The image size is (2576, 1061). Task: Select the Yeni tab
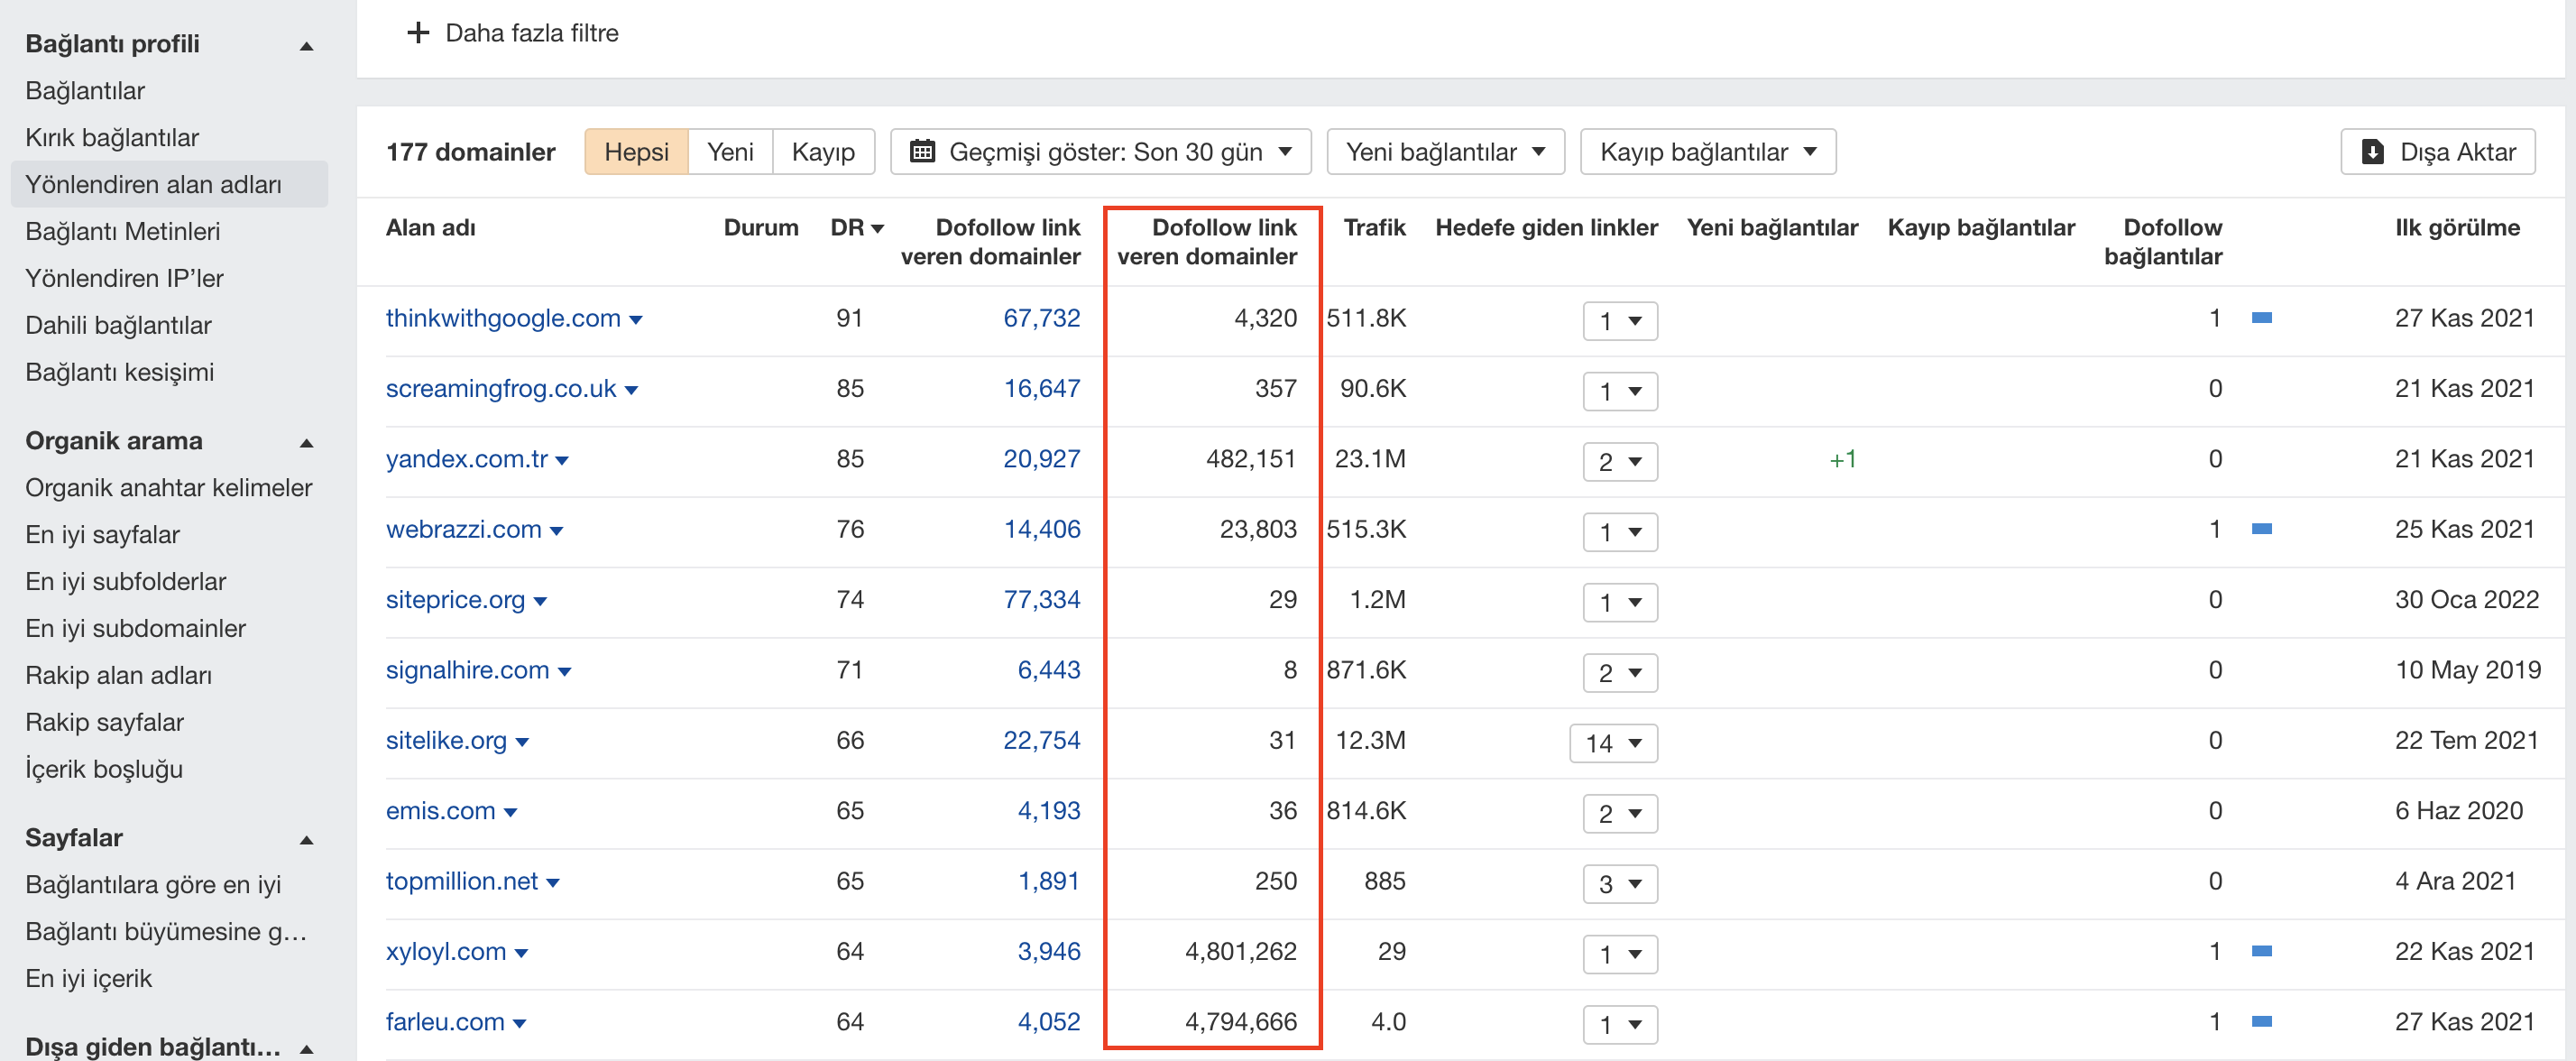pos(730,152)
